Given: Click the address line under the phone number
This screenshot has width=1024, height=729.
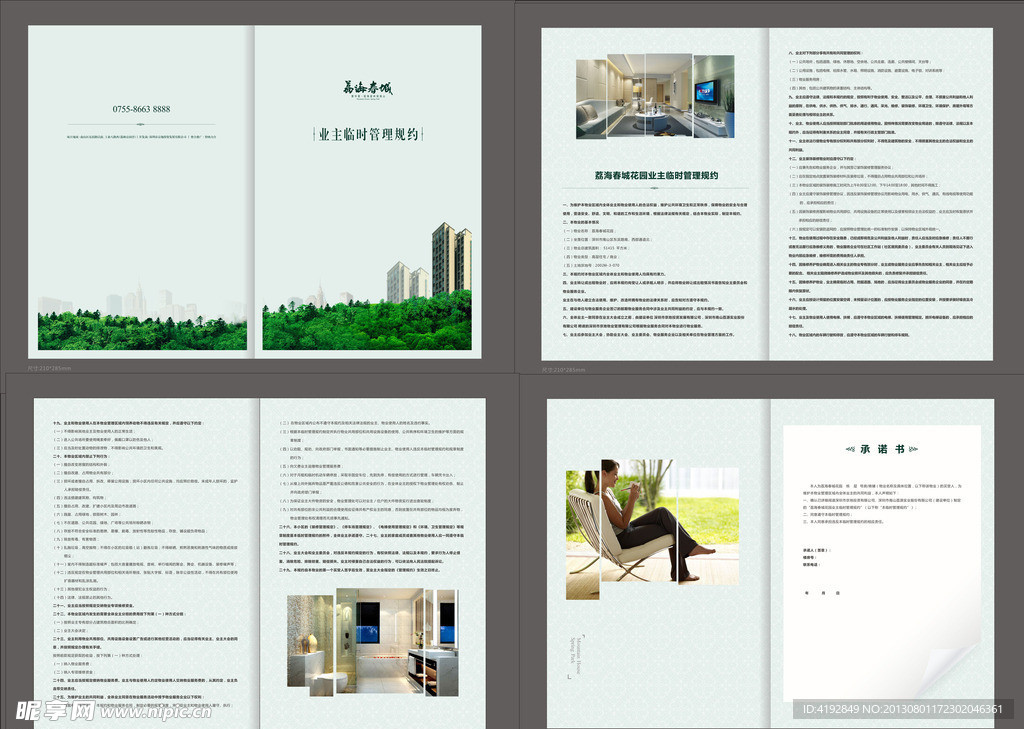Looking at the screenshot, I should [141, 137].
